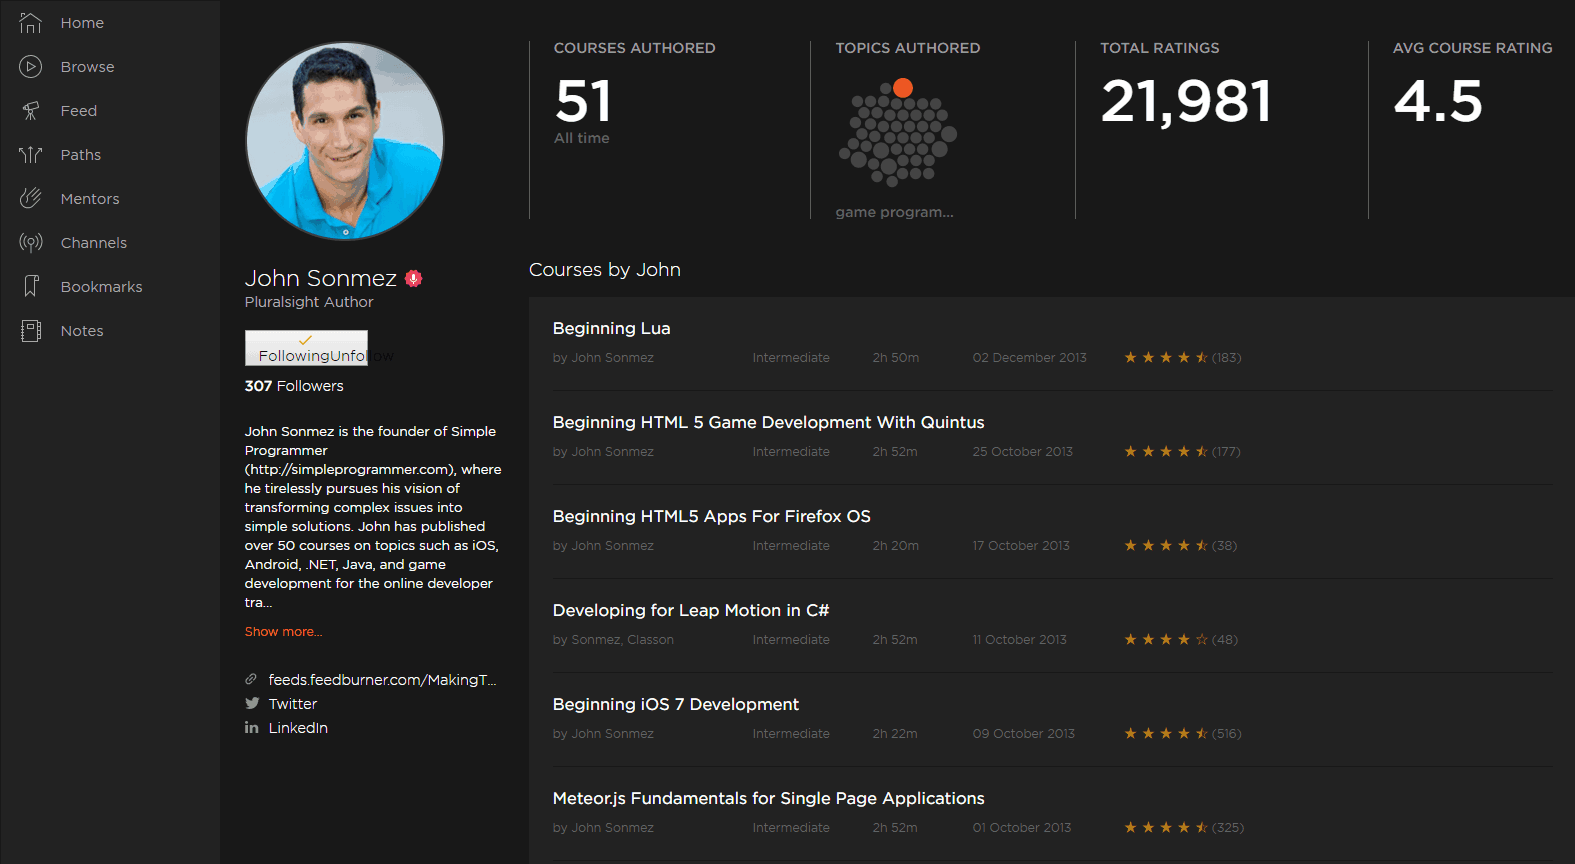1575x864 pixels.
Task: Click the 'game program...' topic label
Action: 894,212
